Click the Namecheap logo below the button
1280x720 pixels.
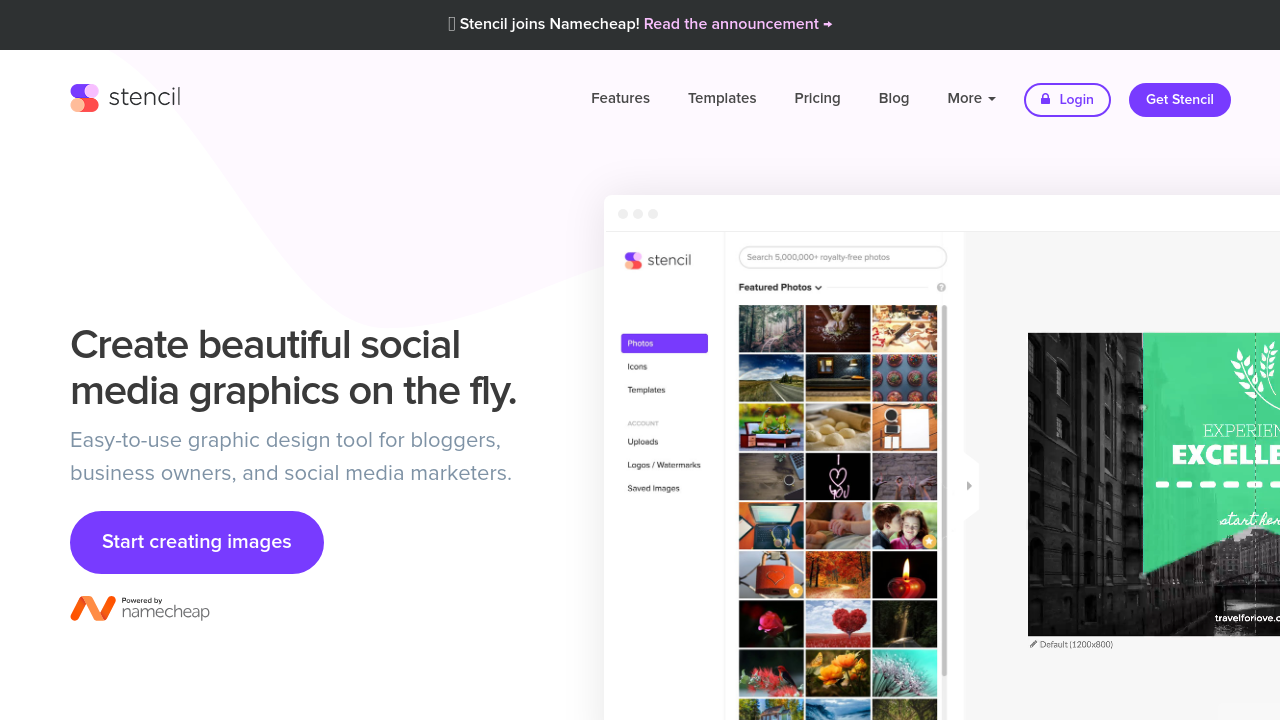pos(140,608)
